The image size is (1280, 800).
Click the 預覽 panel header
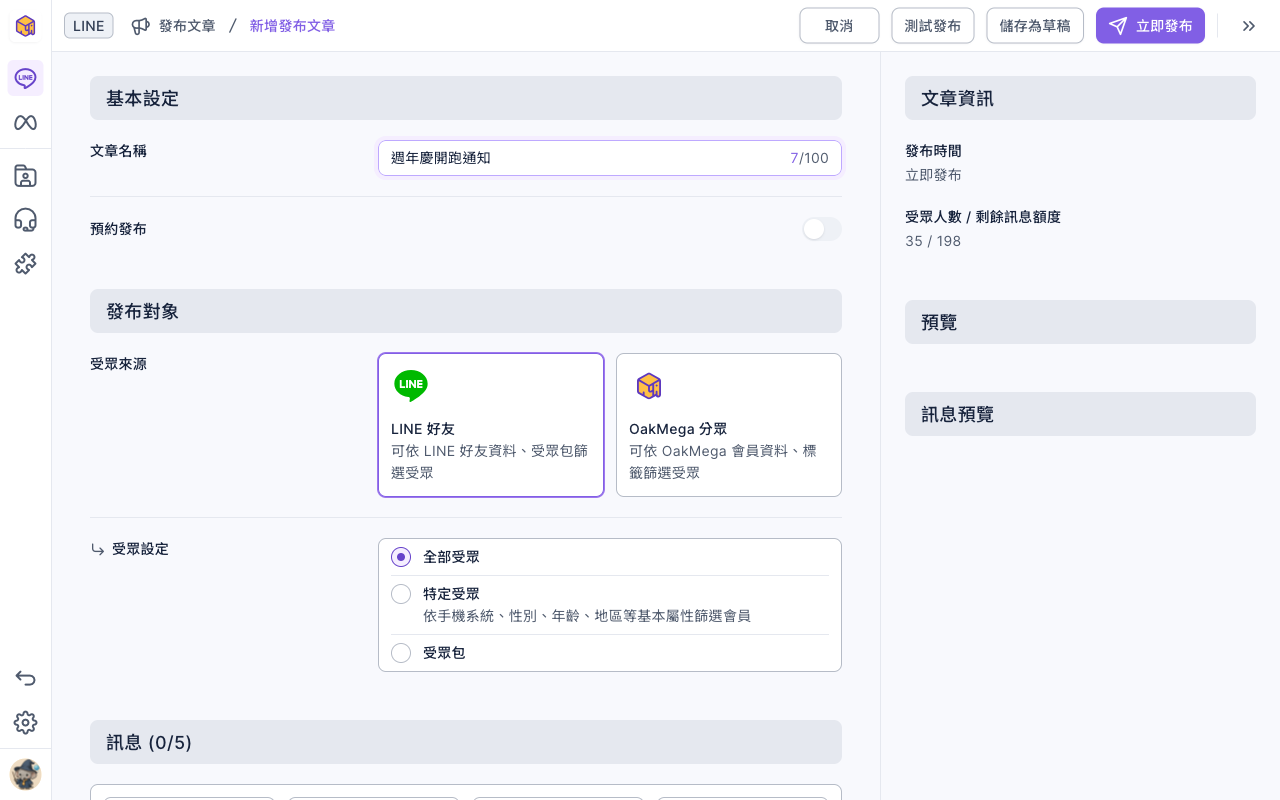pos(1080,322)
